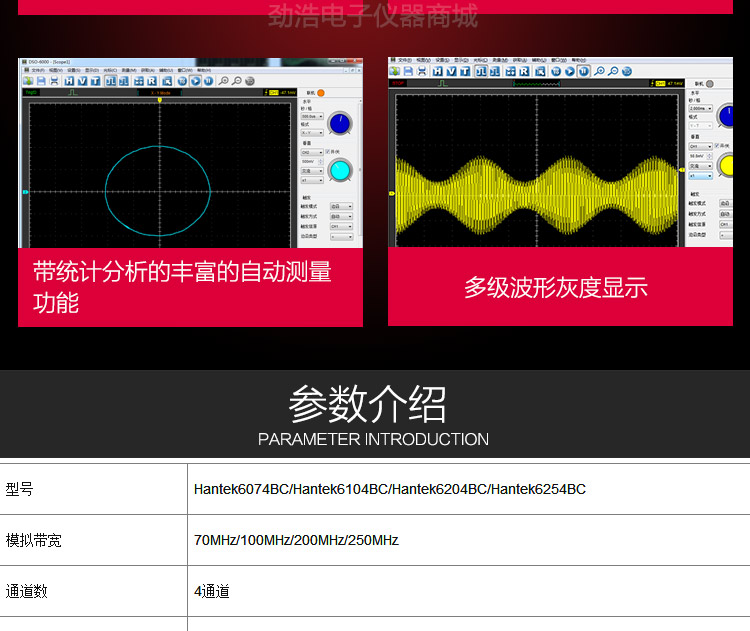Open 光标(C) menu in left ellipse scope
The width and height of the screenshot is (750, 631).
pyautogui.click(x=110, y=70)
